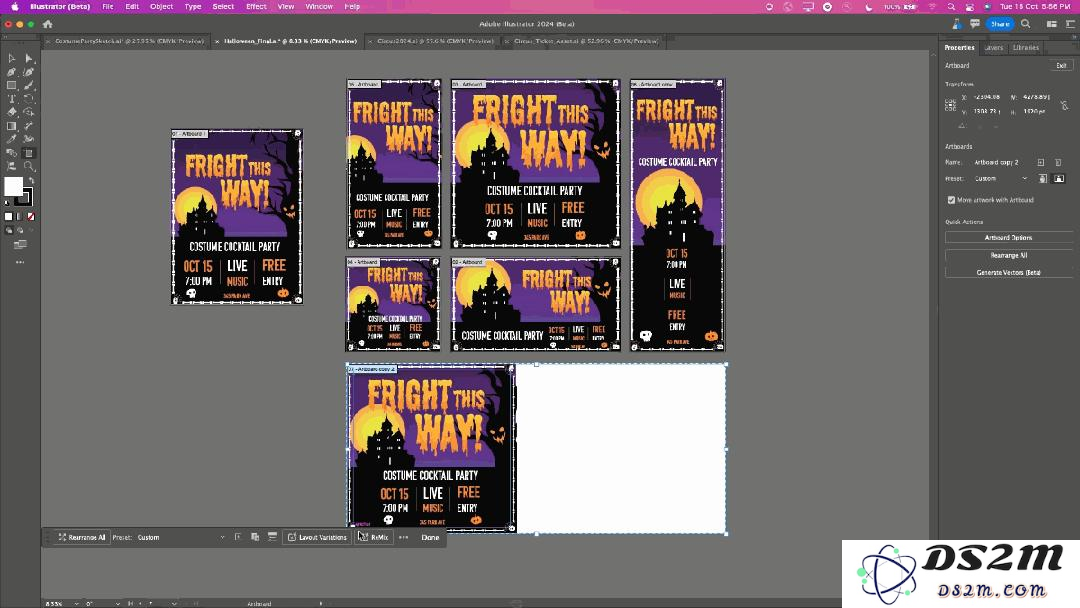Set artboard to portrait orientation in Properties

1043,179
